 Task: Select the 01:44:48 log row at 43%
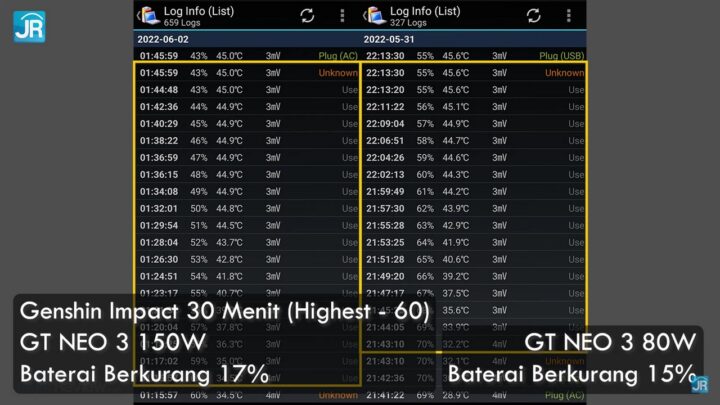246,89
